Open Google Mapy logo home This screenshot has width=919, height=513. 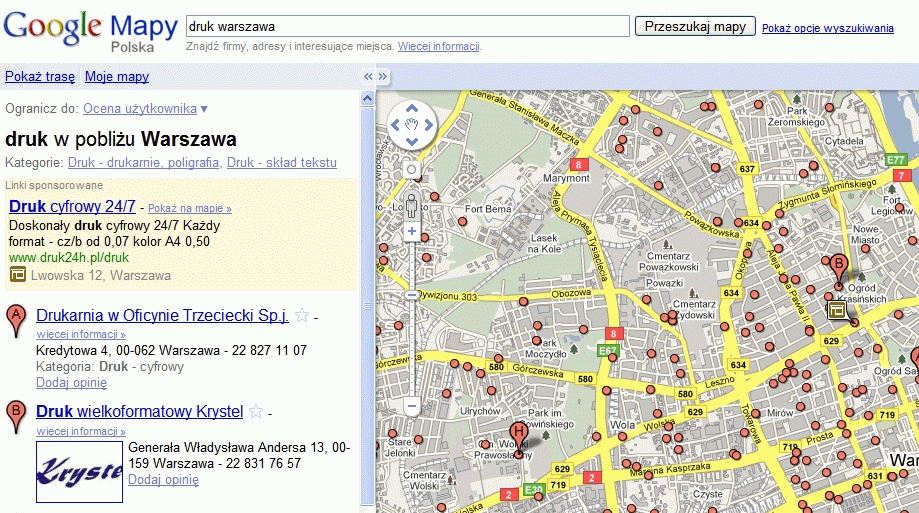coord(90,30)
